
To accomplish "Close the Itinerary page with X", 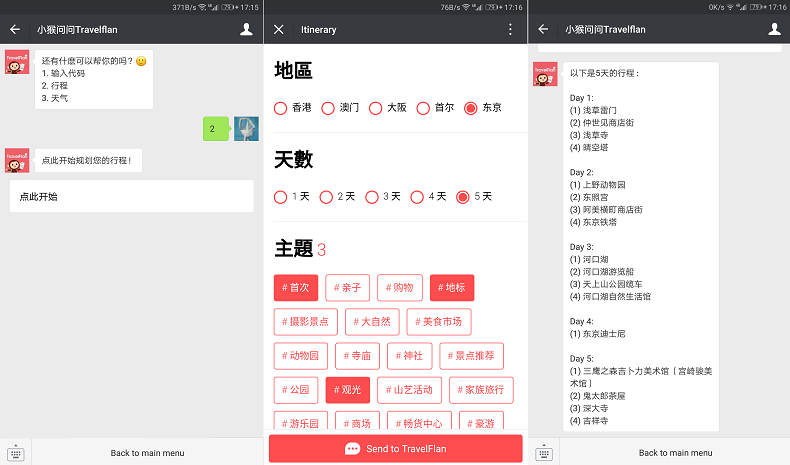I will tap(279, 30).
